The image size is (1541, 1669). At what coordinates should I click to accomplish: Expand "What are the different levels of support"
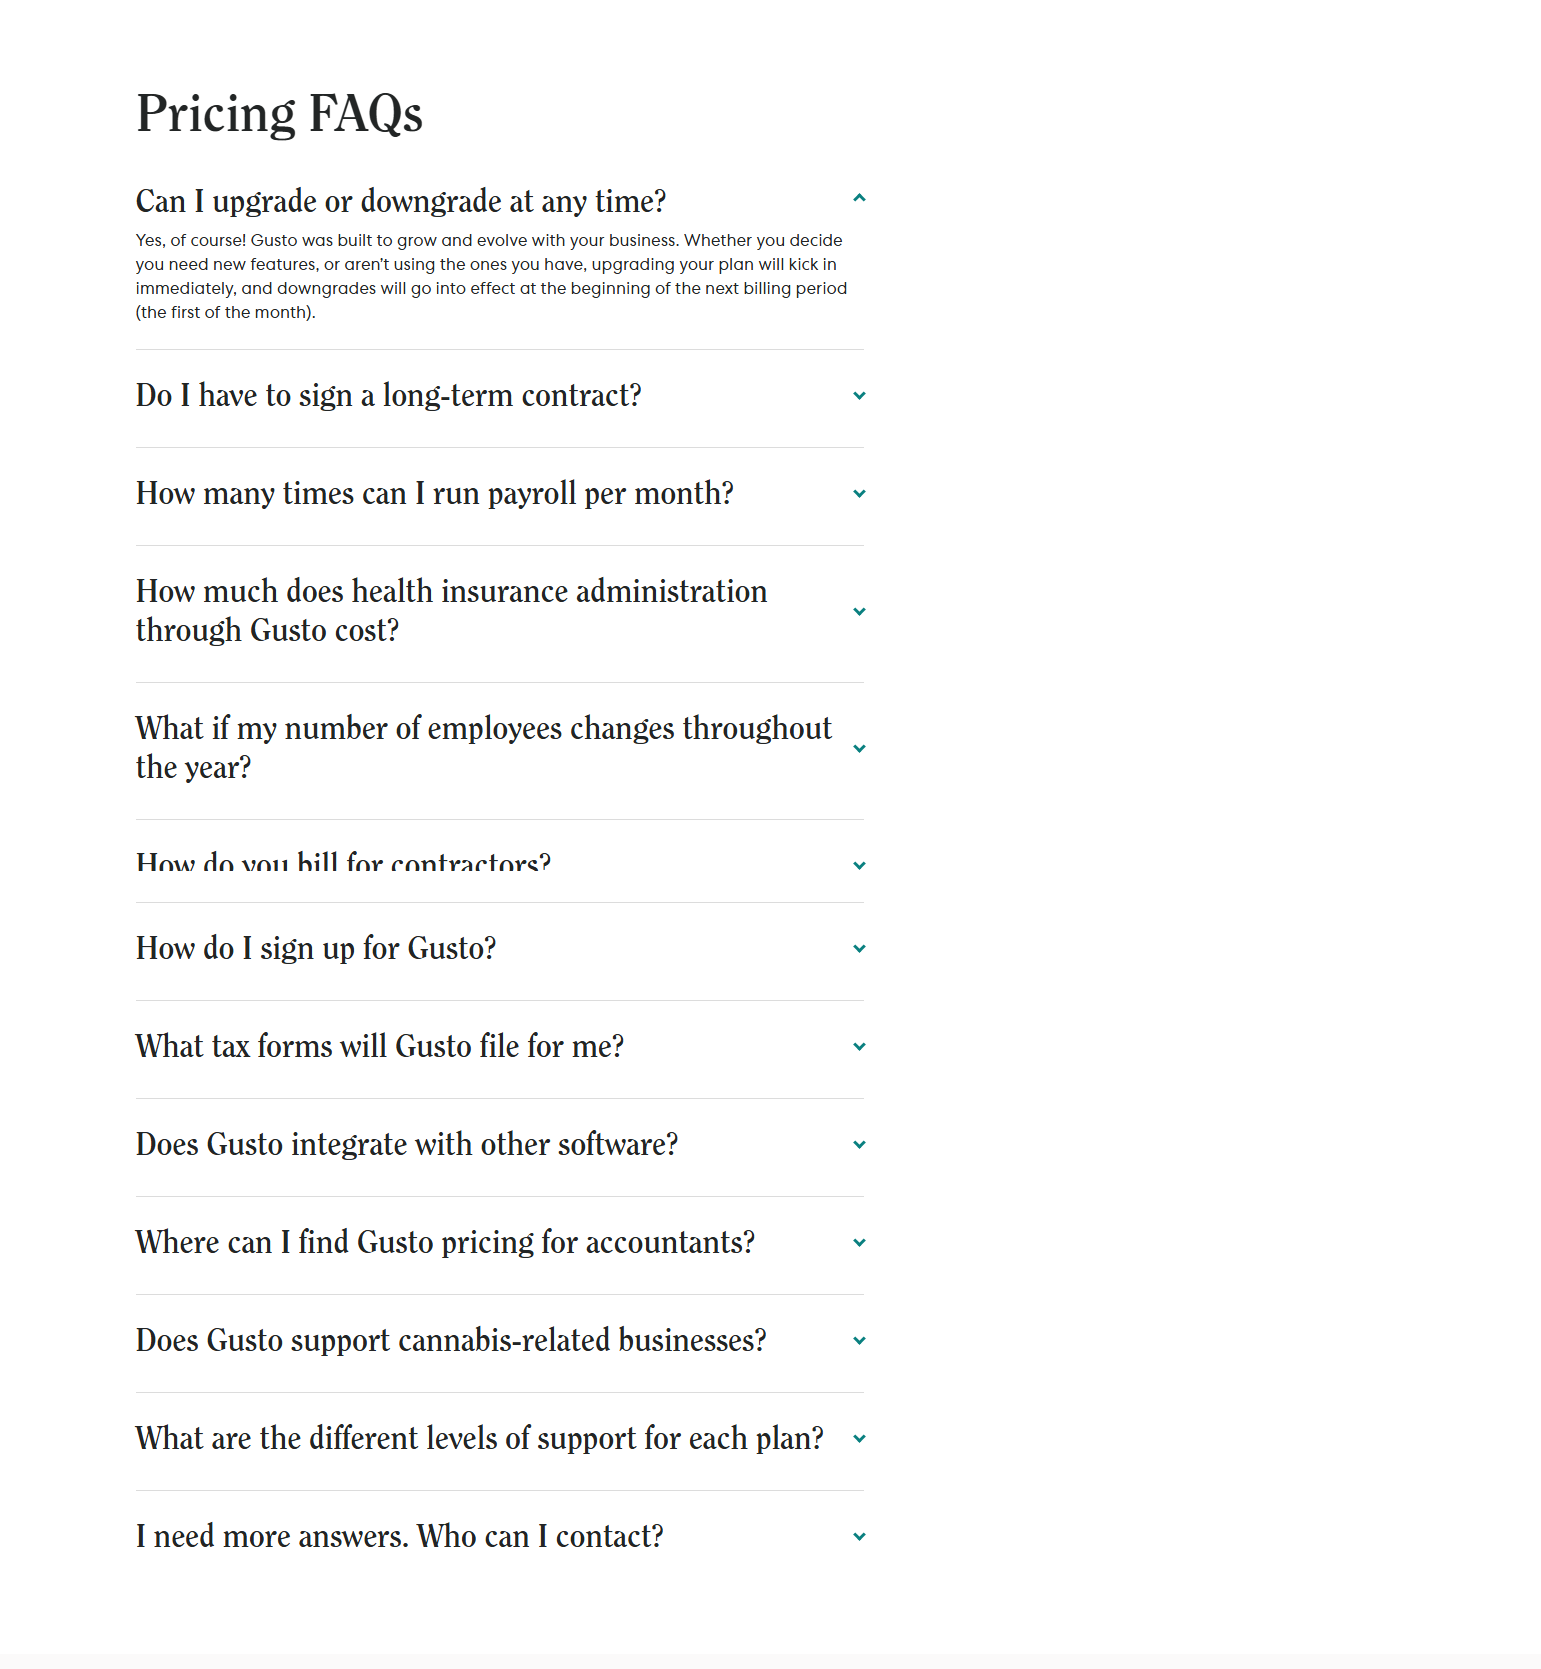479,1438
